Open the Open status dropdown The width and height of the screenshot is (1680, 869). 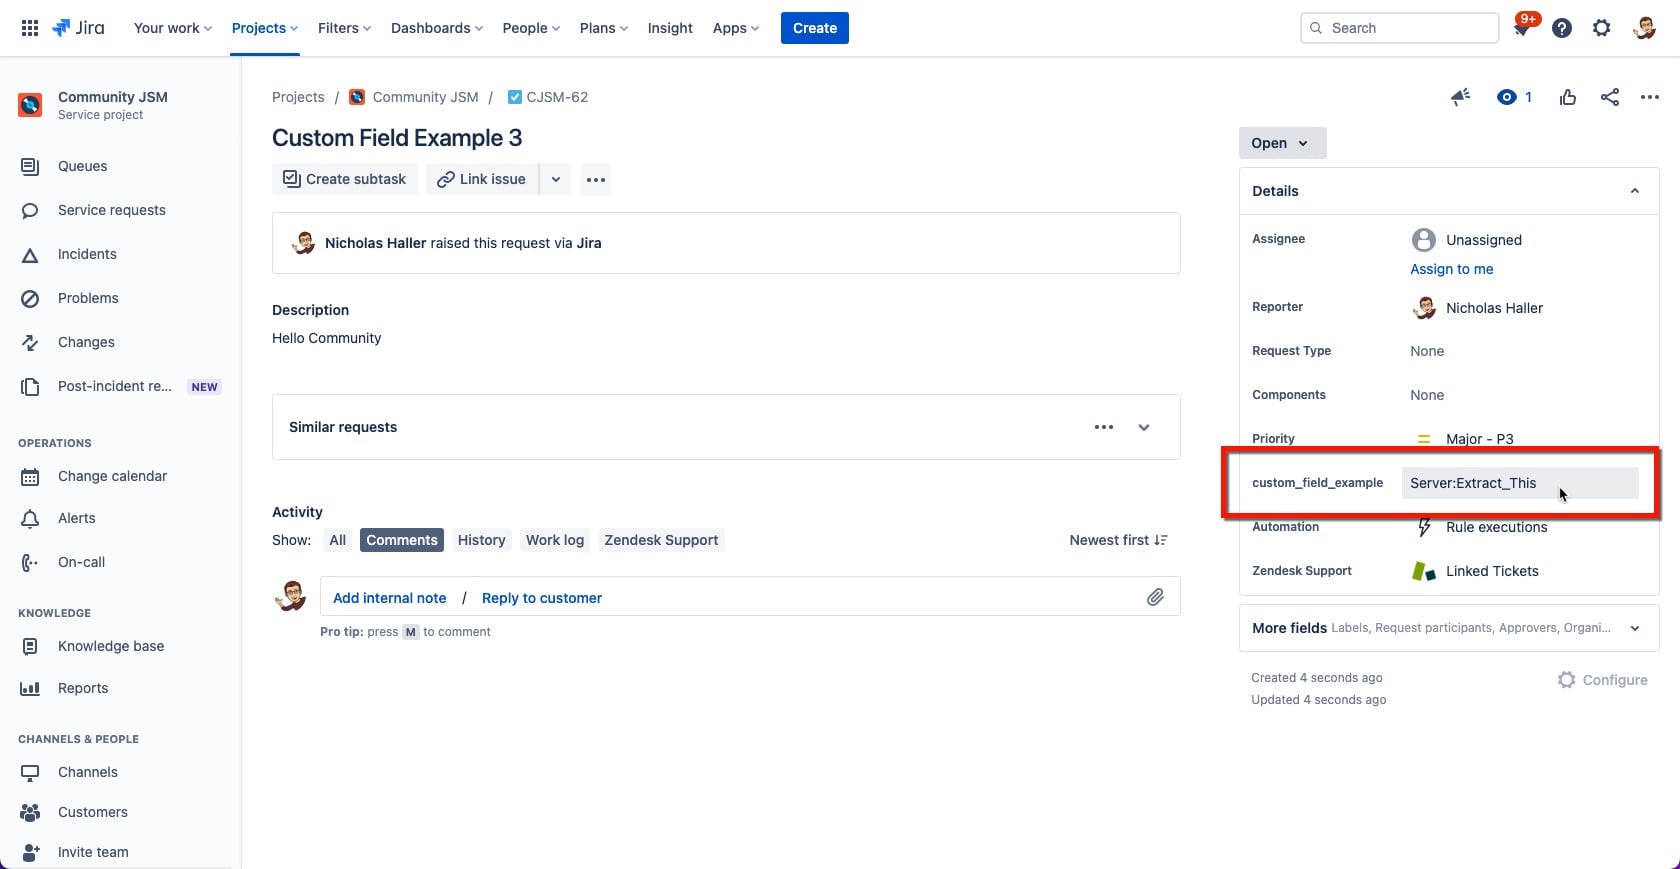click(x=1282, y=143)
